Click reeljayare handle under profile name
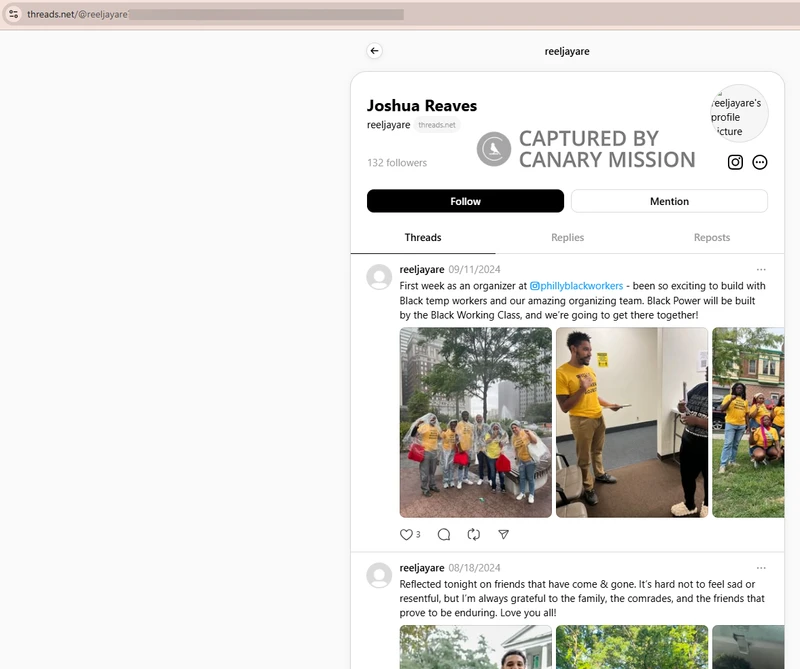 [388, 125]
